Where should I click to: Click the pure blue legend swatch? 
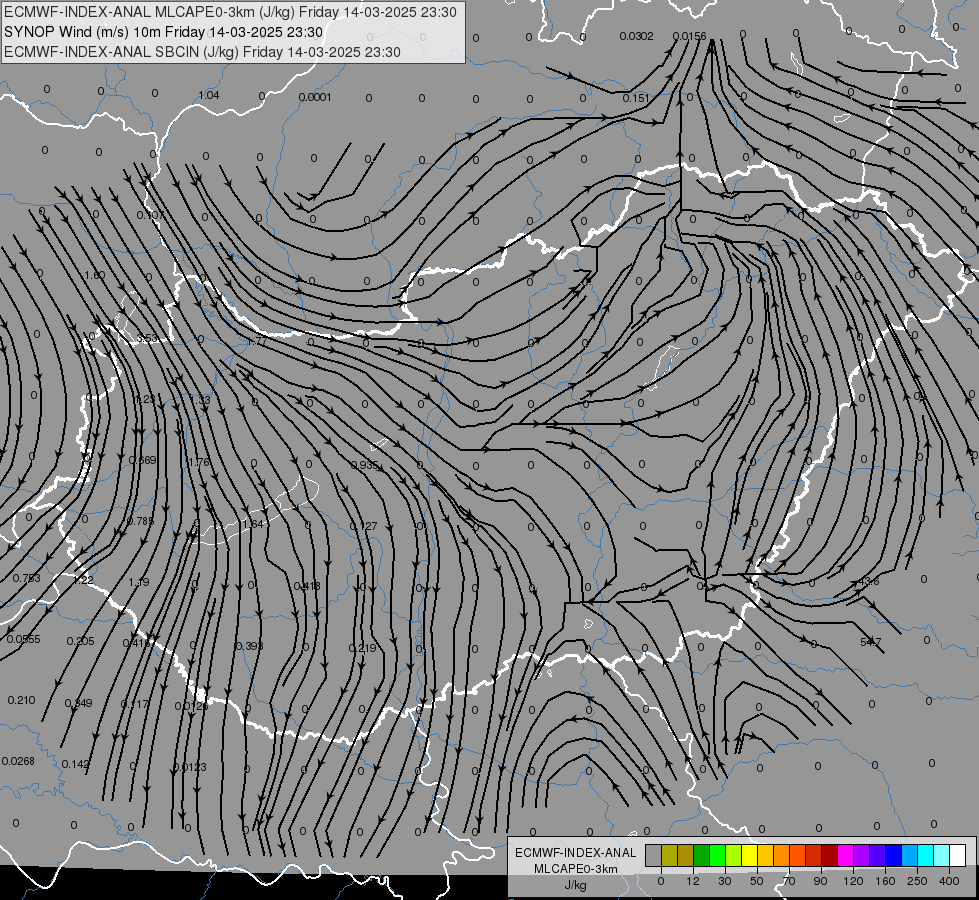tap(893, 855)
